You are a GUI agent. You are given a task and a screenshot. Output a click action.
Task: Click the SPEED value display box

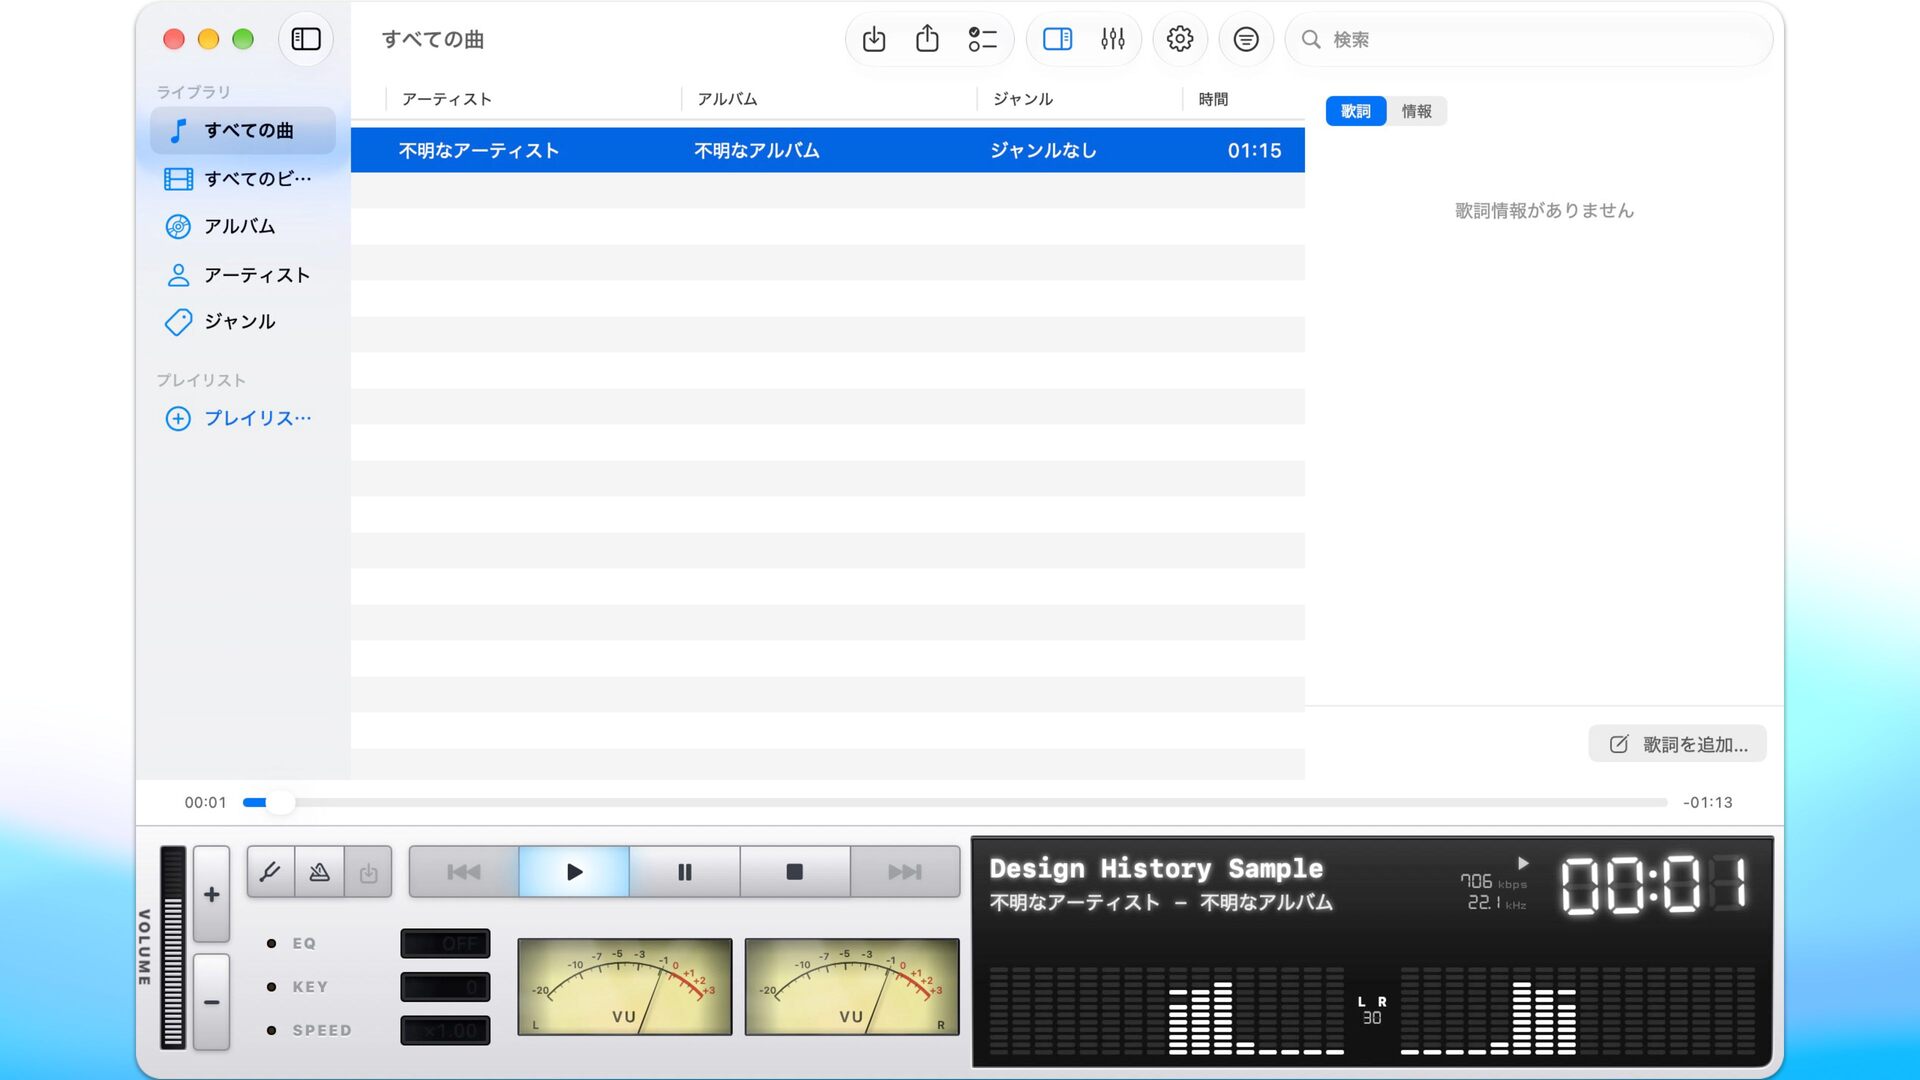pos(445,1030)
